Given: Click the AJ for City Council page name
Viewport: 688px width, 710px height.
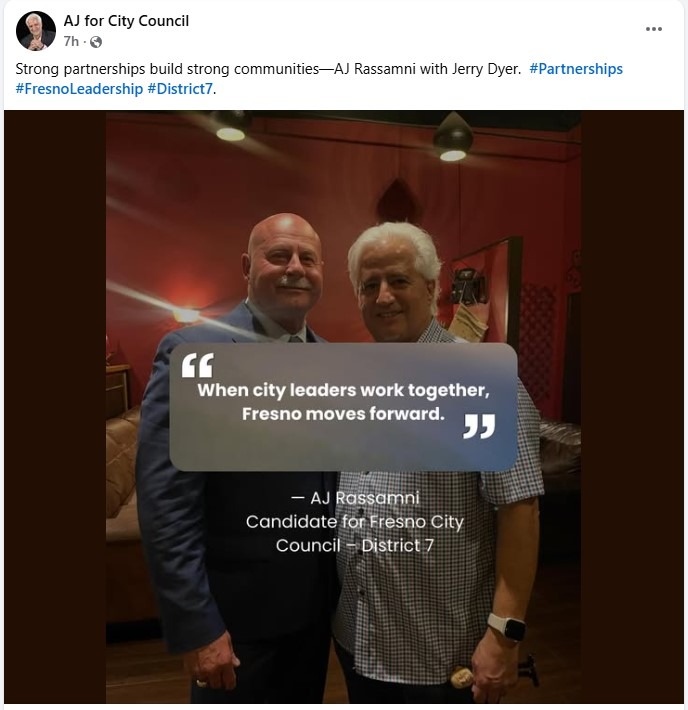Looking at the screenshot, I should click(x=126, y=21).
